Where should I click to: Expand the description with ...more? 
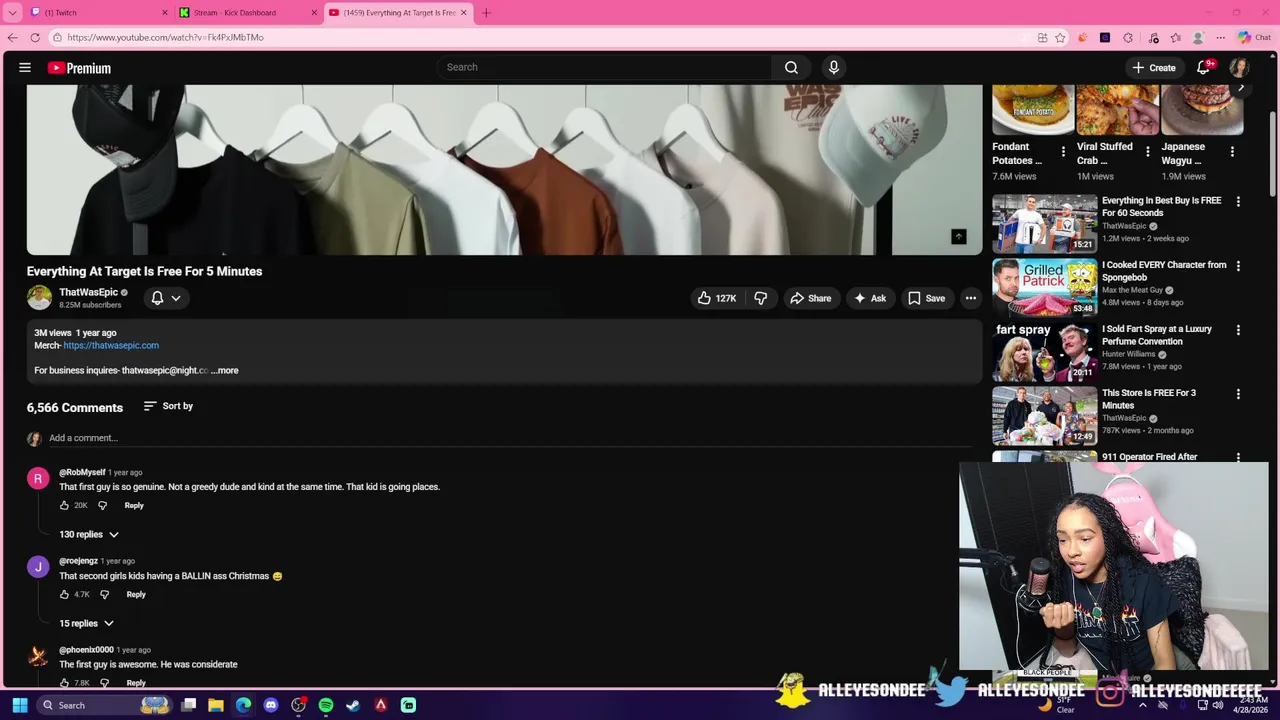pyautogui.click(x=226, y=370)
